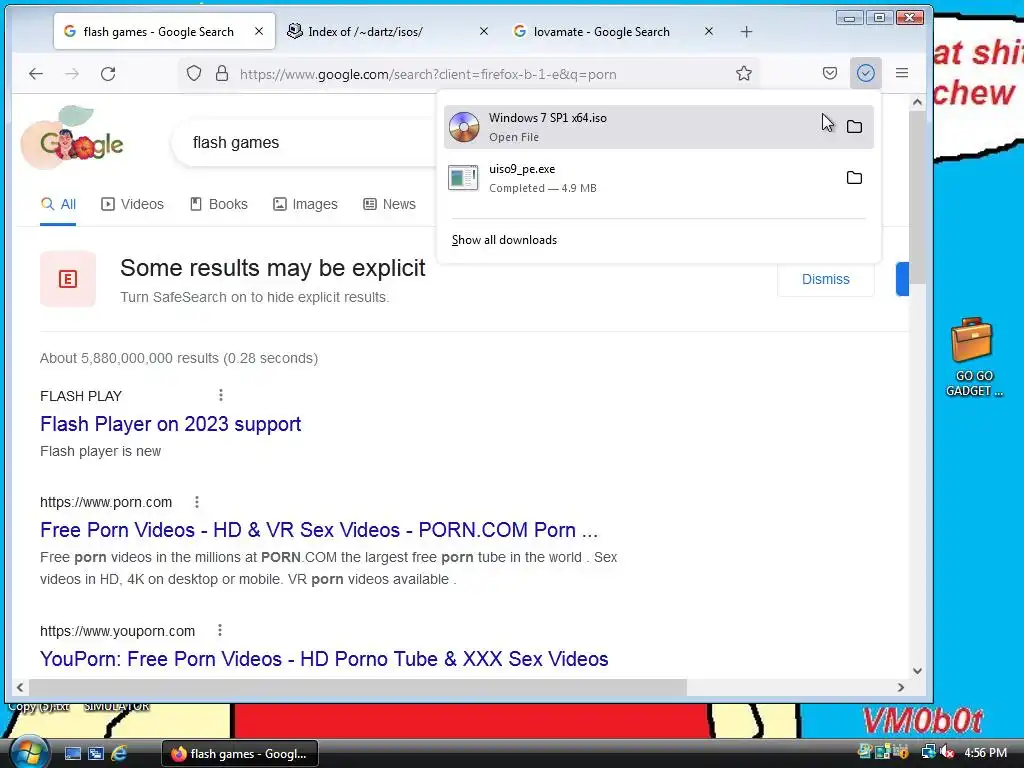
Task: Switch to News search results
Action: coord(389,204)
